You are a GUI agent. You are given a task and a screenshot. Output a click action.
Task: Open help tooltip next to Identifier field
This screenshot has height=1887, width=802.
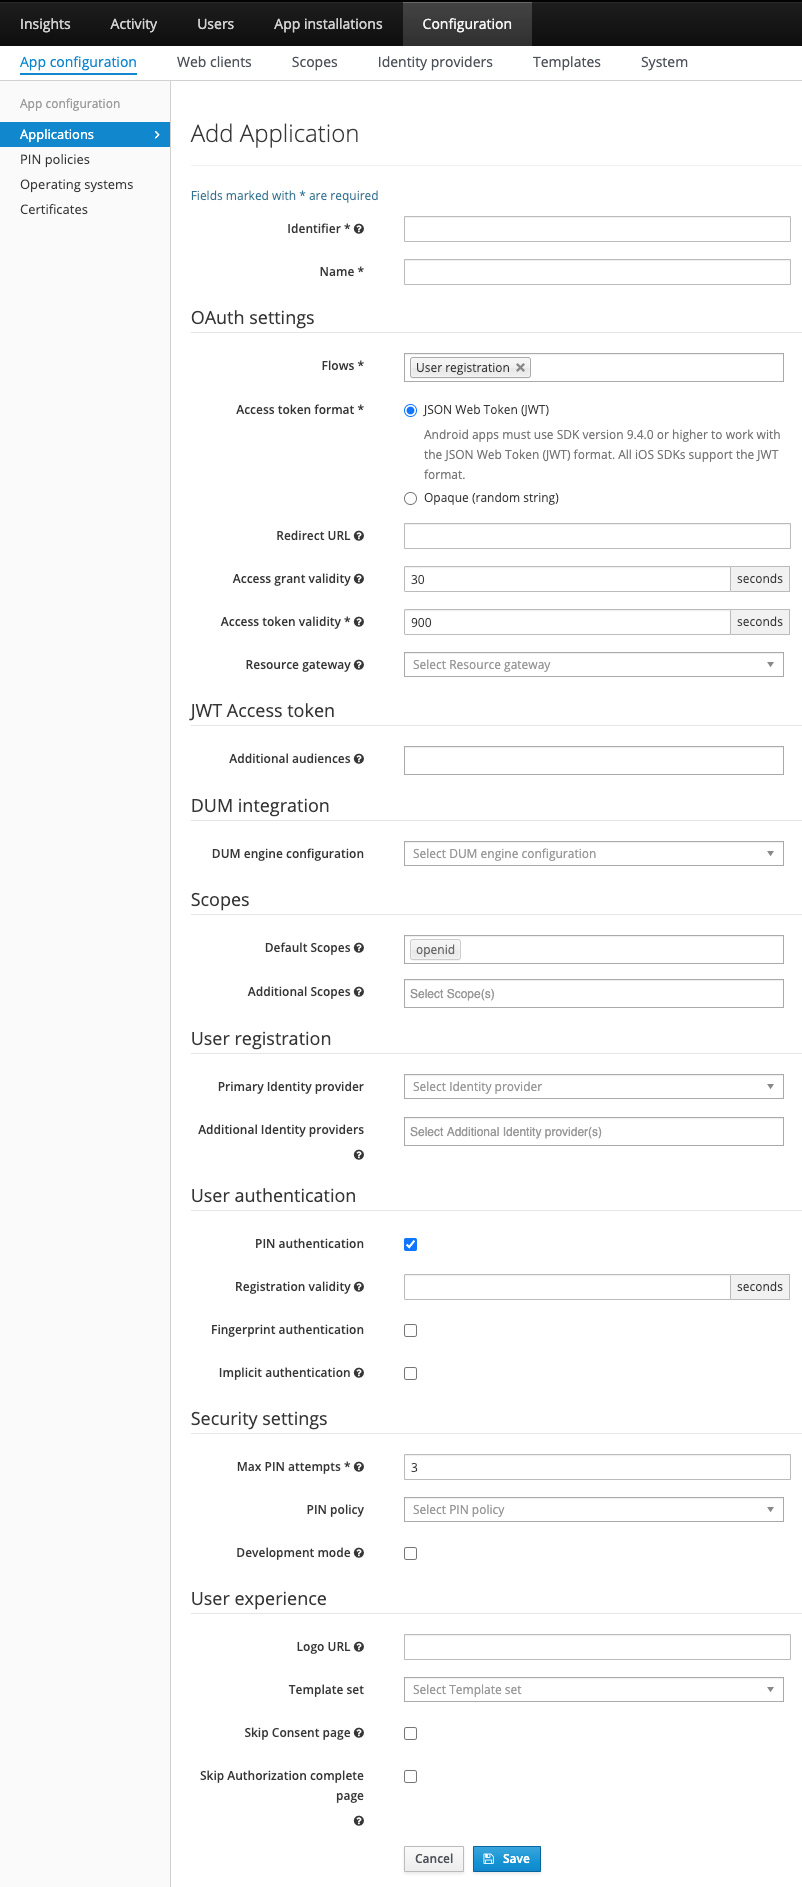[x=358, y=228]
